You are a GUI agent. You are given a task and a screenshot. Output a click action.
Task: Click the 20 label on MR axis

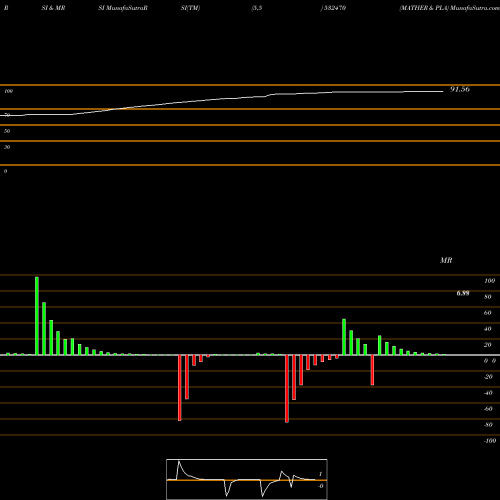(x=488, y=345)
